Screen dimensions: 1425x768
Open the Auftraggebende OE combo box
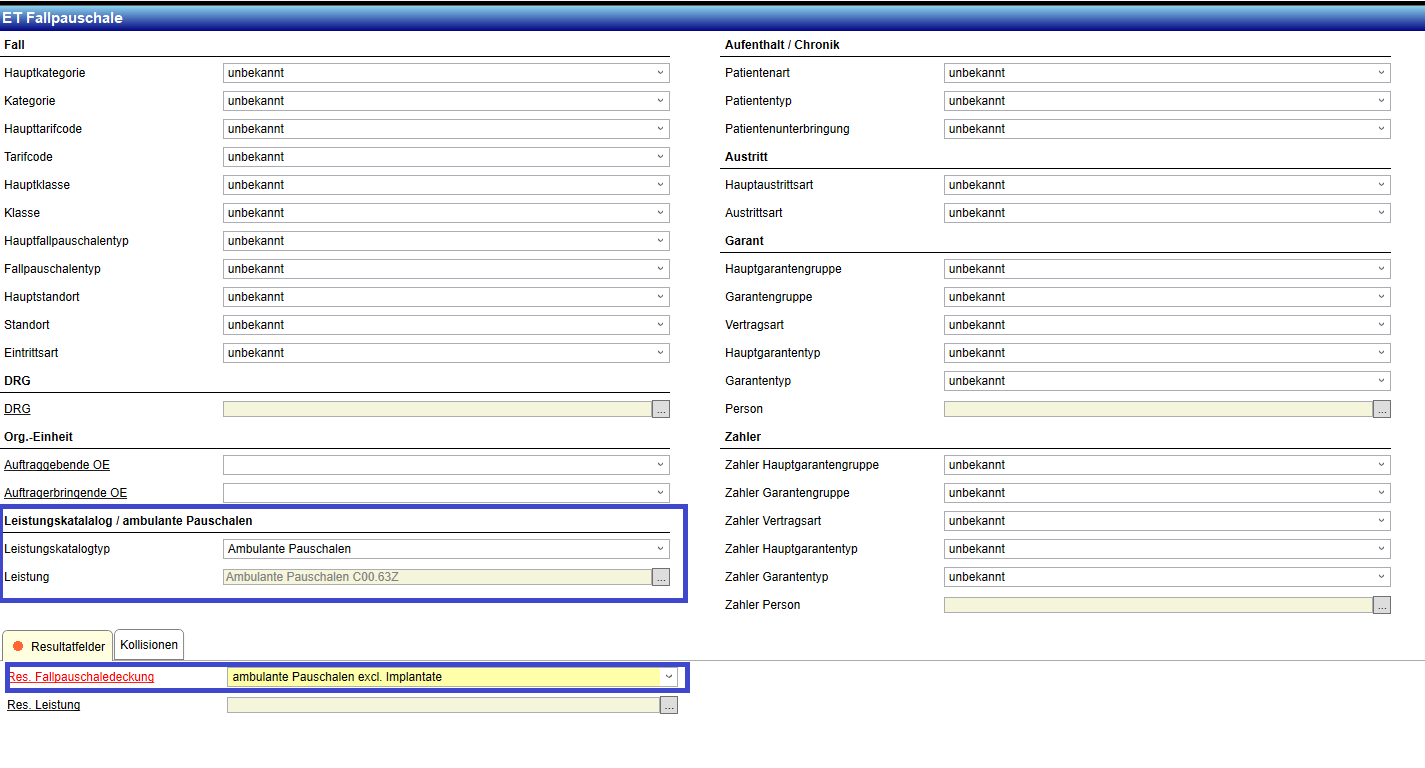click(446, 465)
